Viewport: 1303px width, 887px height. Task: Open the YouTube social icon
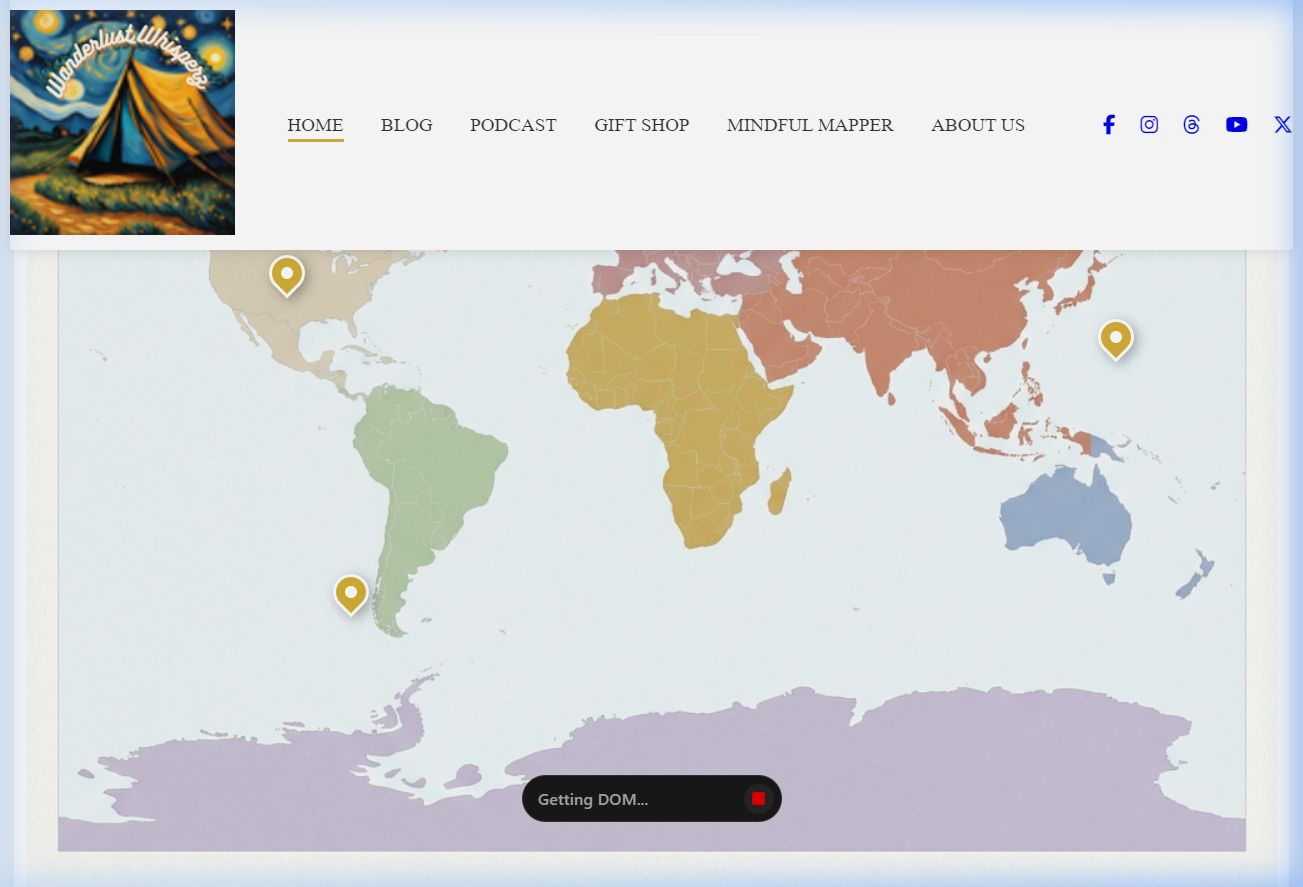(1236, 125)
